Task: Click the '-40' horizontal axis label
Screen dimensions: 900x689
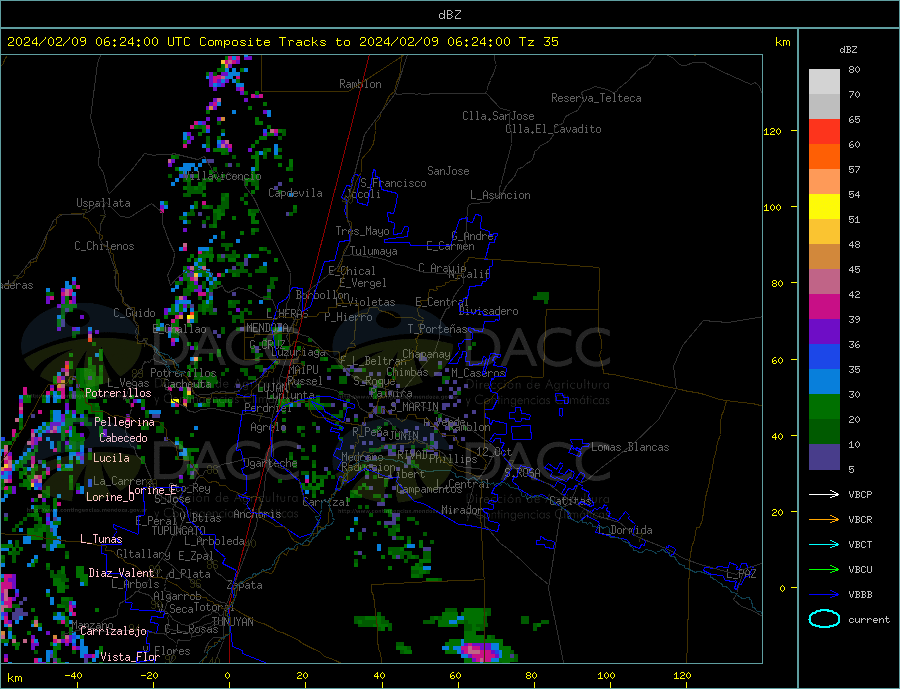Action: pos(73,676)
